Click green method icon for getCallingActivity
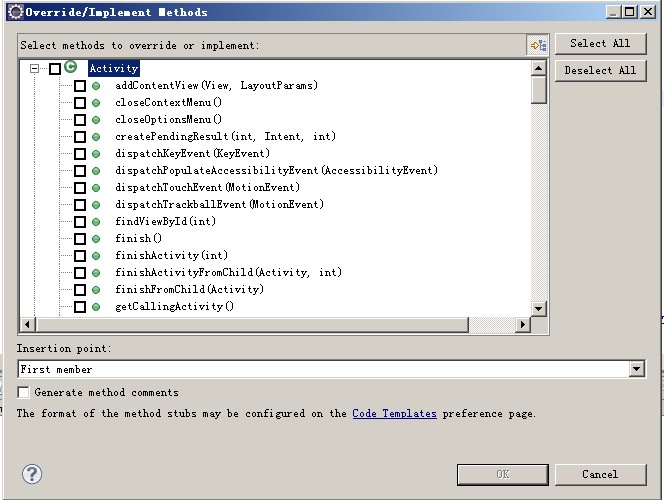This screenshot has width=664, height=500. pos(96,307)
